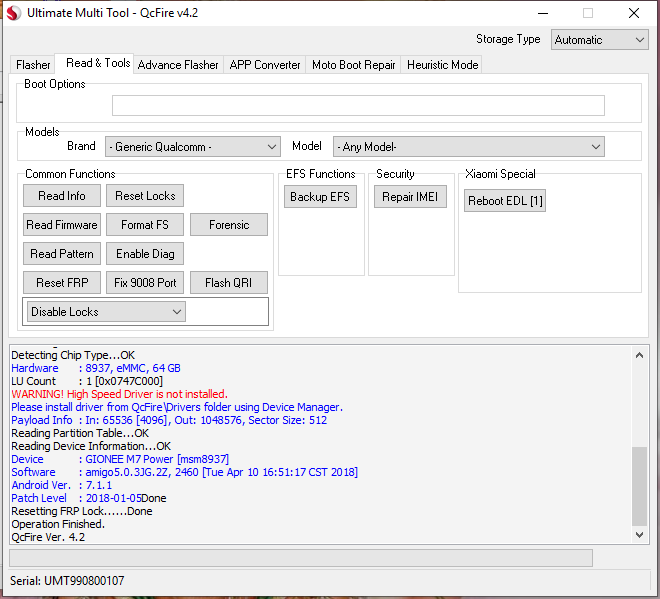Image resolution: width=660 pixels, height=599 pixels.
Task: Open the Model Any Model dropdown
Action: pos(468,146)
